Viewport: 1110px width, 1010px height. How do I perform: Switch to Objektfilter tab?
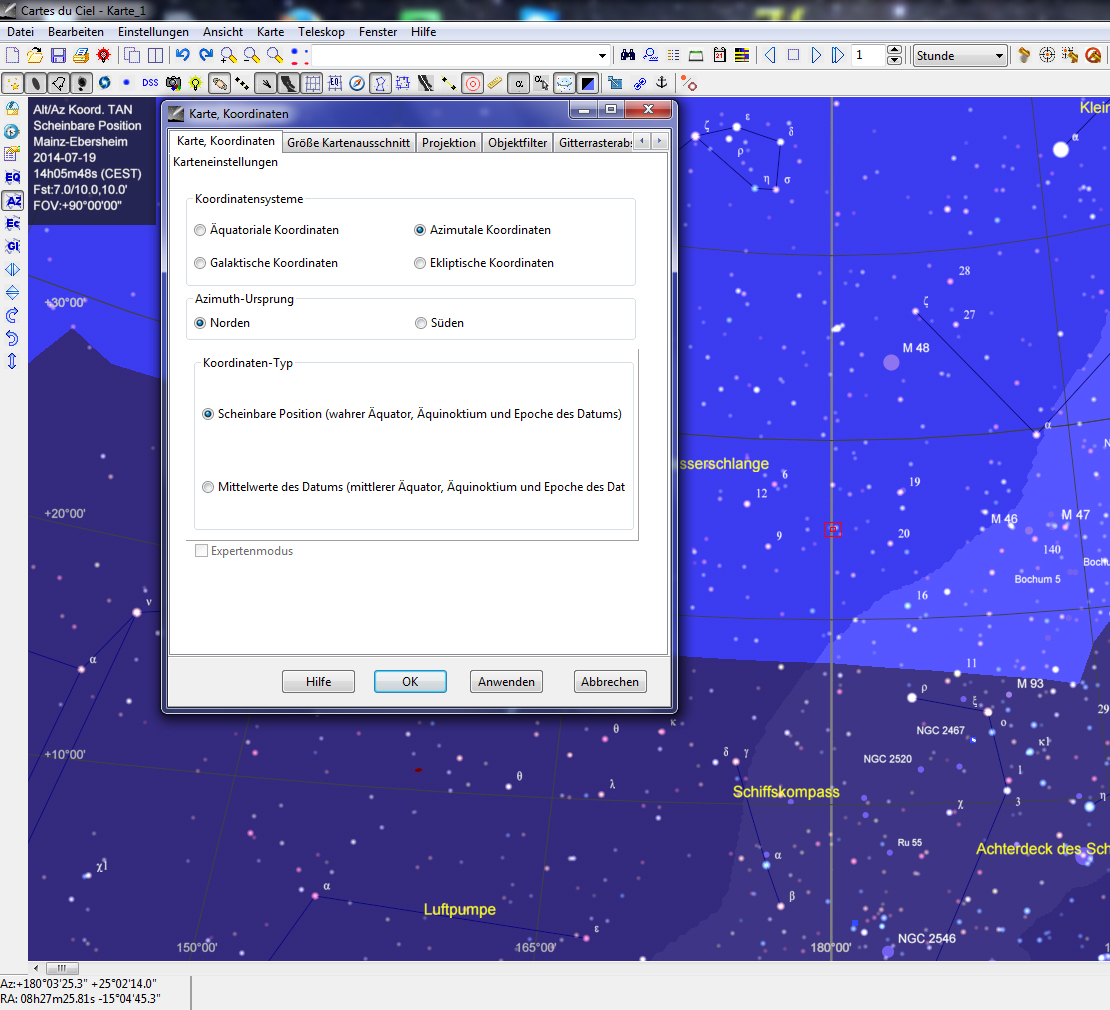coord(517,142)
